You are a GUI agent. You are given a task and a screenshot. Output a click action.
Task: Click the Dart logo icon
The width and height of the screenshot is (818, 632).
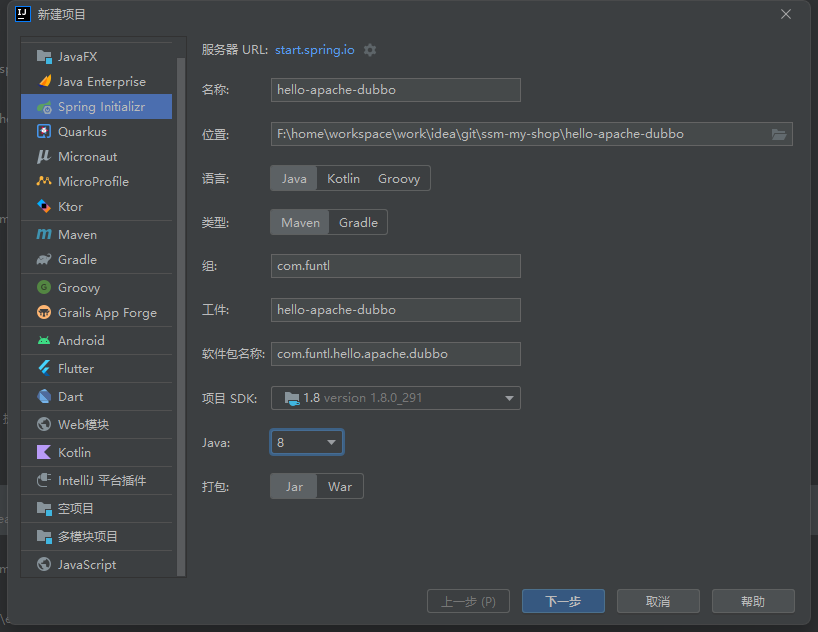click(44, 396)
